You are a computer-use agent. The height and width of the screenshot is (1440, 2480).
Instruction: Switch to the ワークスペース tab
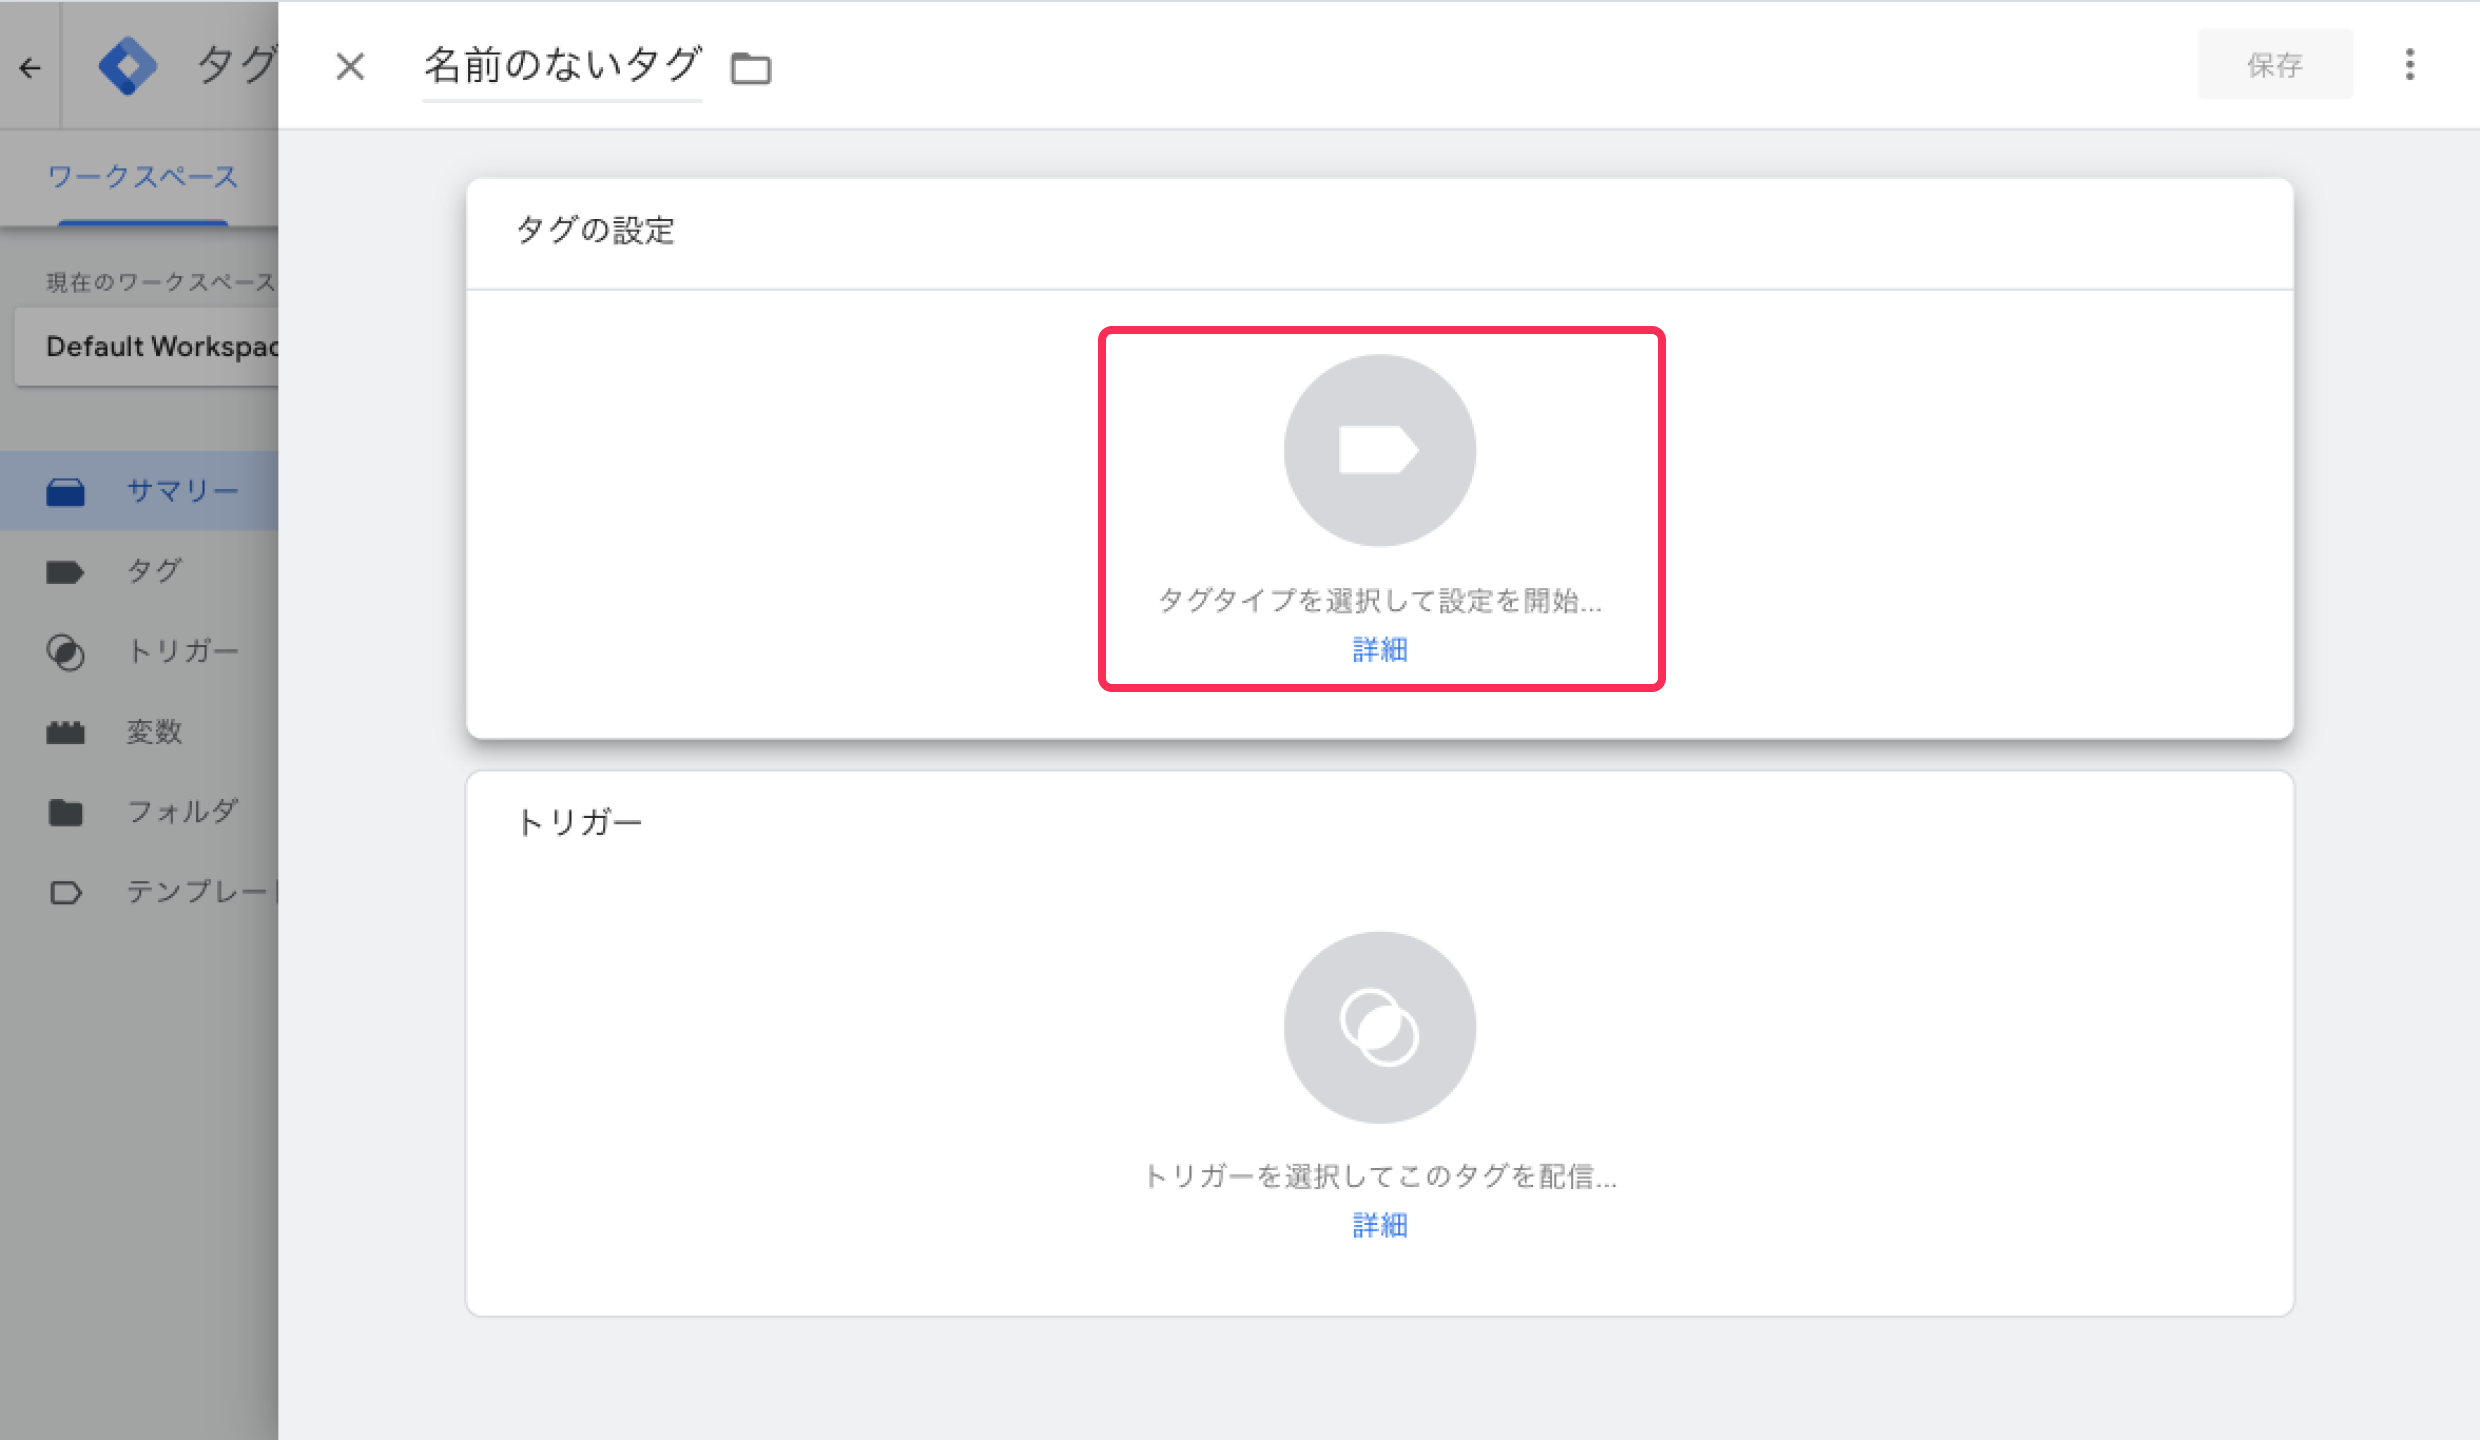click(143, 178)
